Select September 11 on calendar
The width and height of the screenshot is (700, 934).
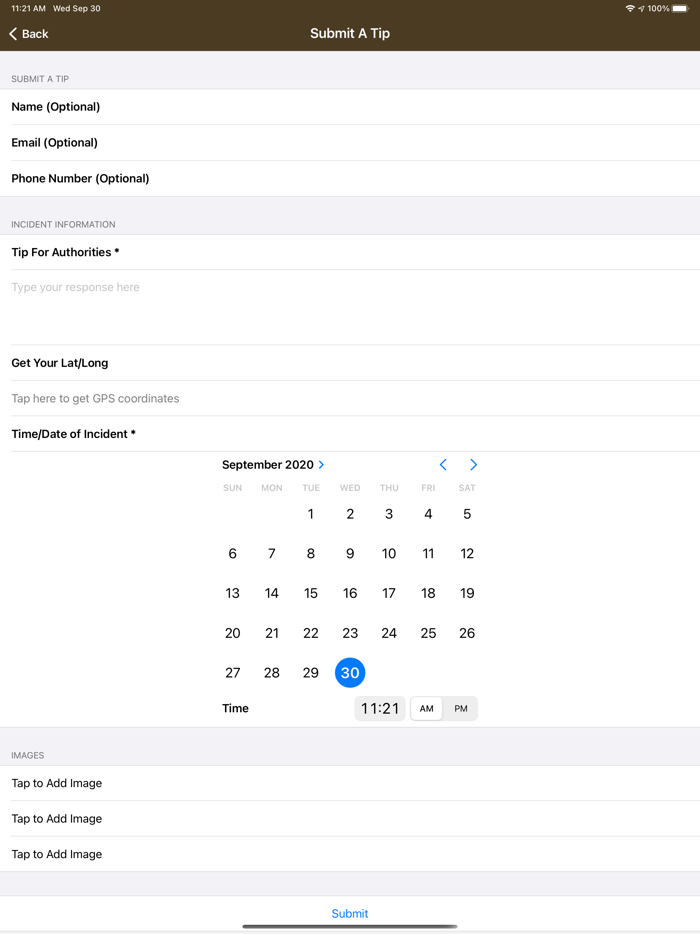(x=428, y=553)
